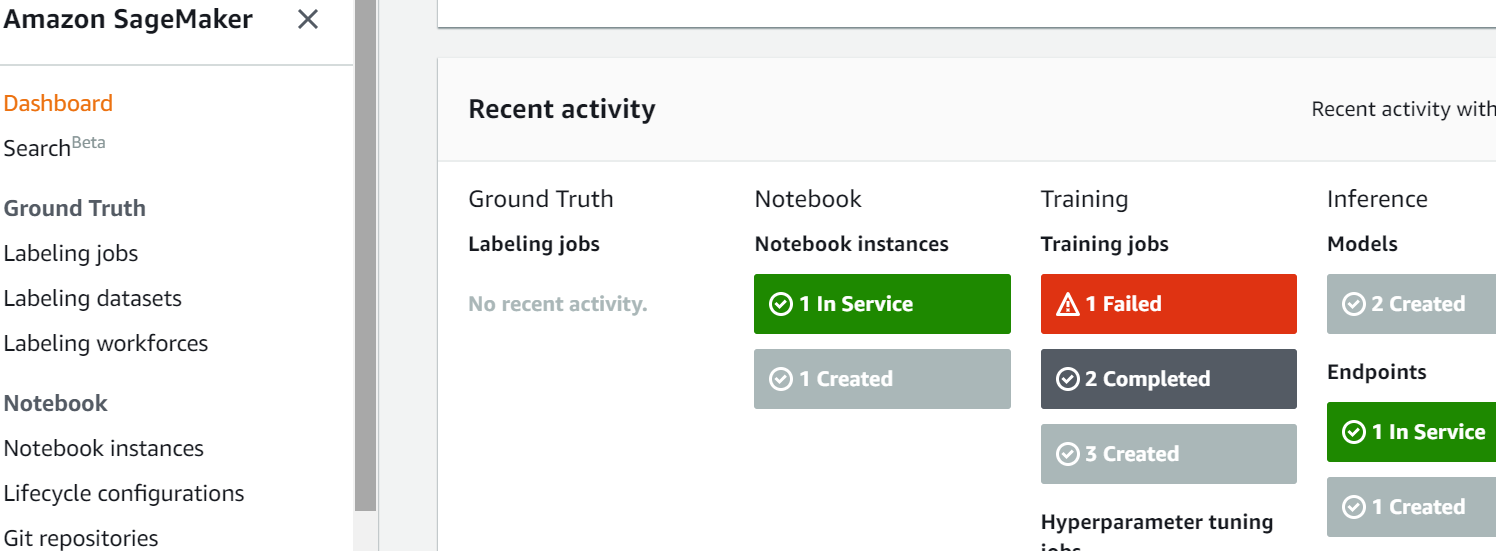View the endpoints 1 In Service status
The height and width of the screenshot is (551, 1496).
[x=1411, y=432]
